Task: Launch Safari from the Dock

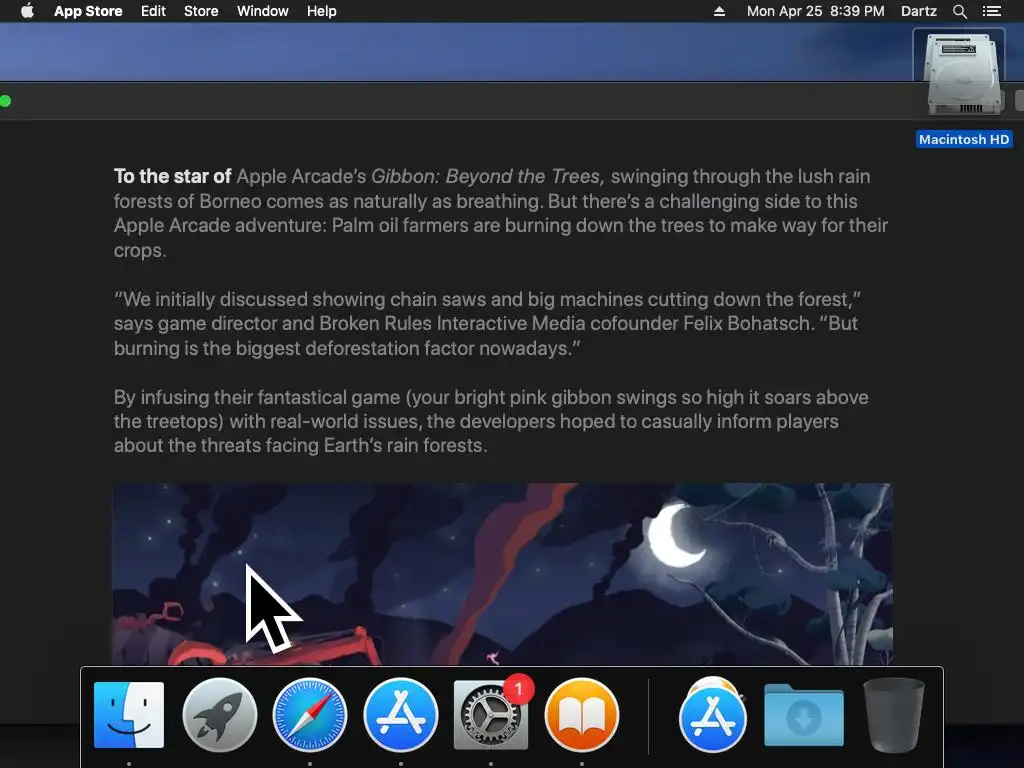Action: click(x=310, y=714)
